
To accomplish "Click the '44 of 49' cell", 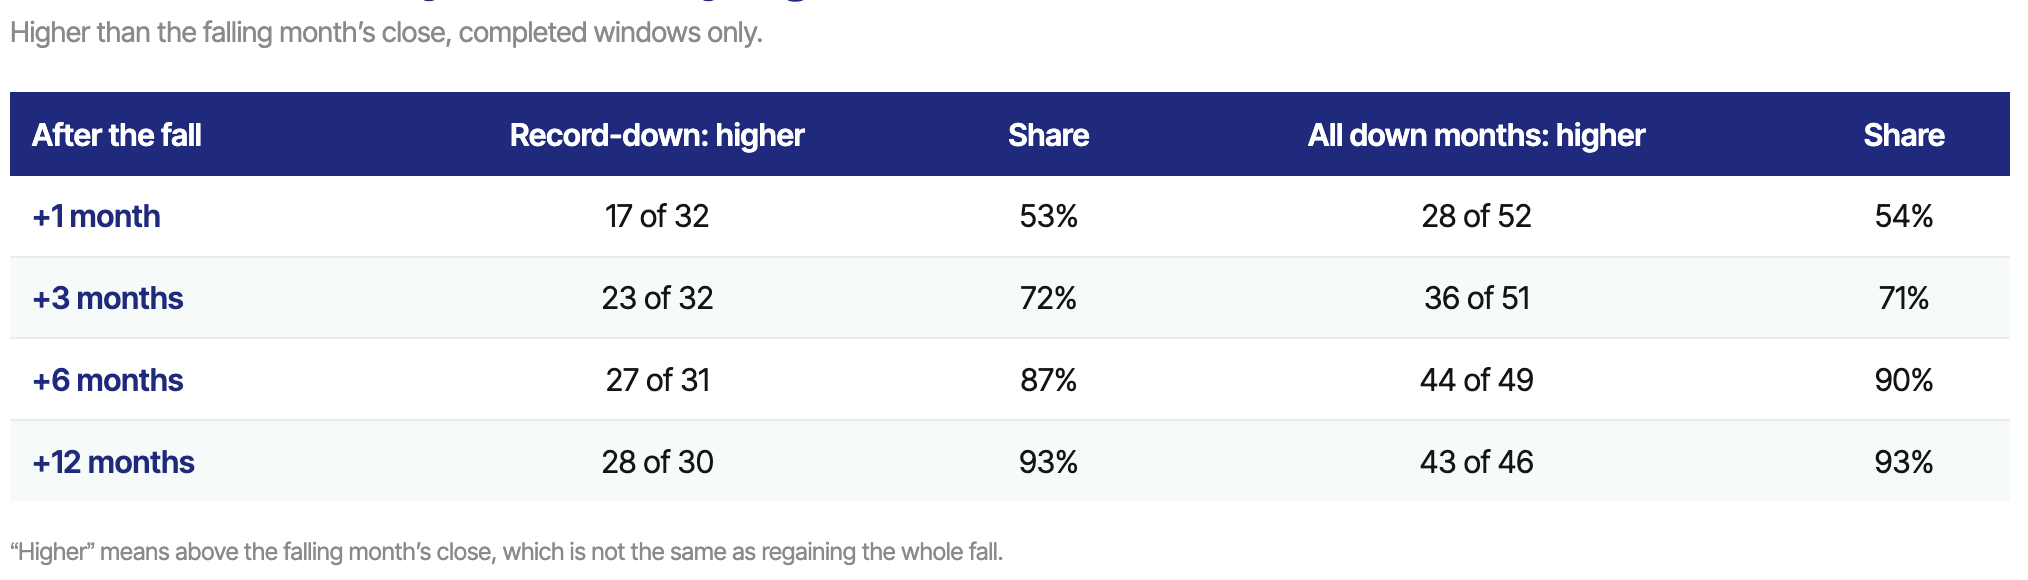I will click(x=1476, y=380).
